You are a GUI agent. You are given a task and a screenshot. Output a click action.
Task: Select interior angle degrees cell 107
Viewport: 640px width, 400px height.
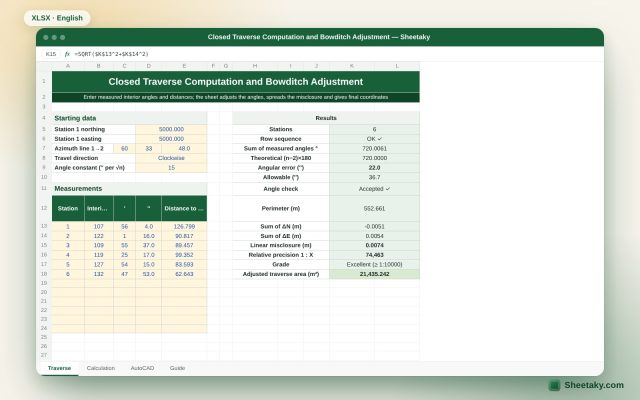tap(99, 227)
